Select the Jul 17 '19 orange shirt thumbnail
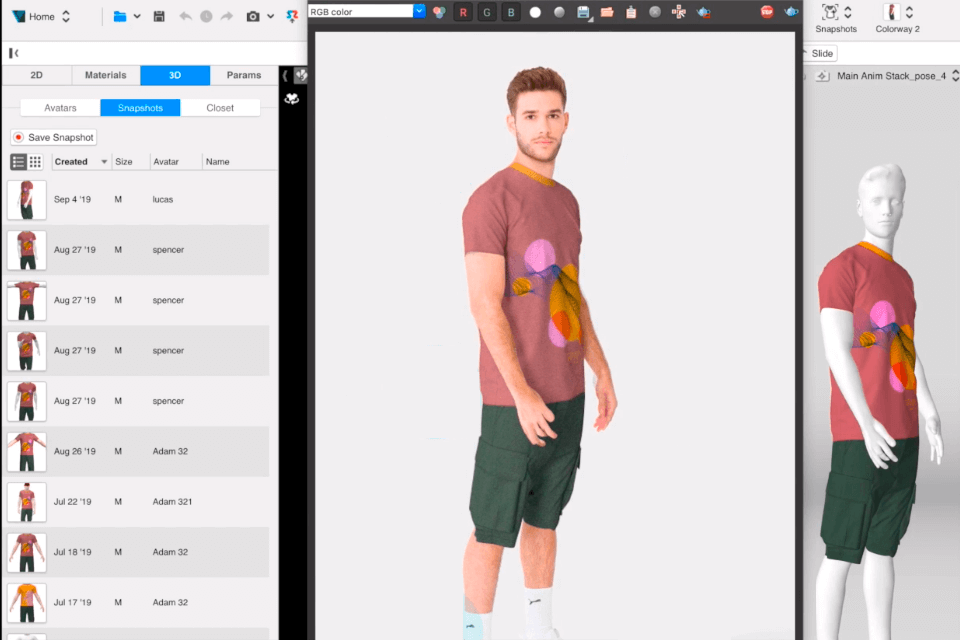The height and width of the screenshot is (640, 960). tap(26, 603)
